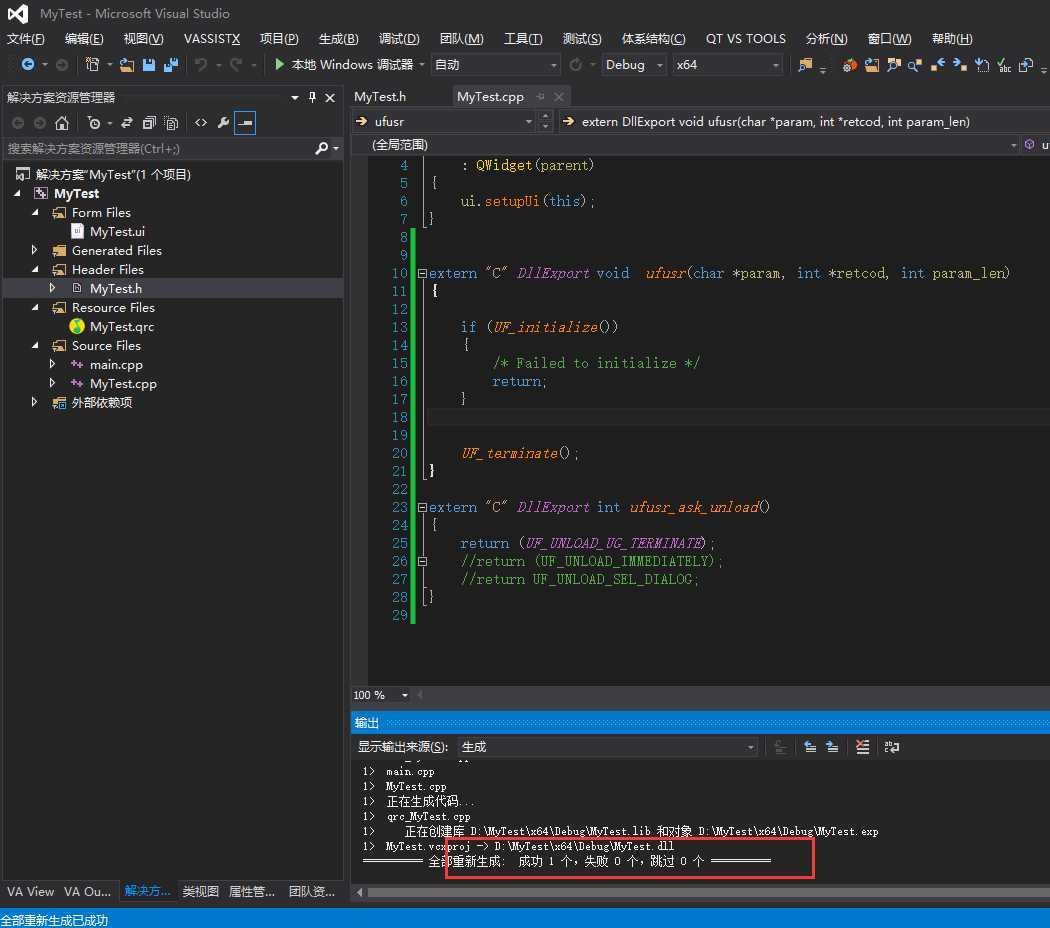Viewport: 1050px width, 928px height.
Task: Toggle the preview selected items button
Action: pyautogui.click(x=245, y=123)
